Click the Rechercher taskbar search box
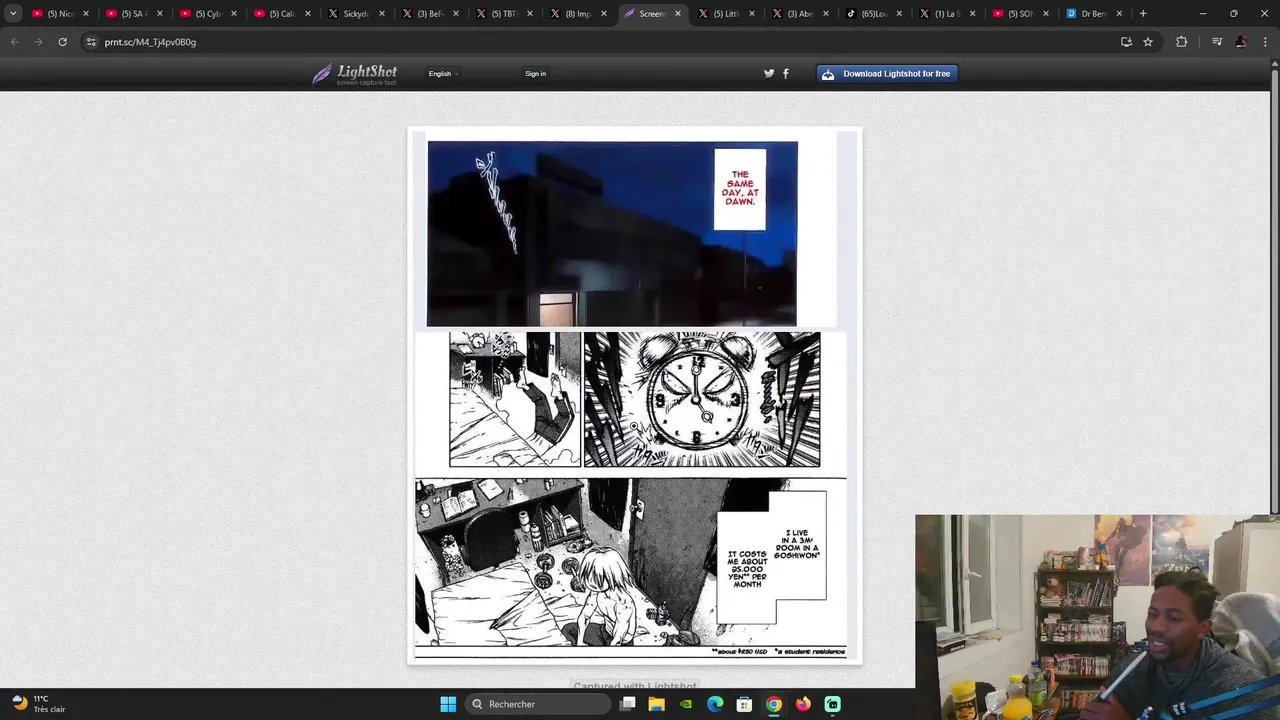Viewport: 1280px width, 720px height. 539,704
